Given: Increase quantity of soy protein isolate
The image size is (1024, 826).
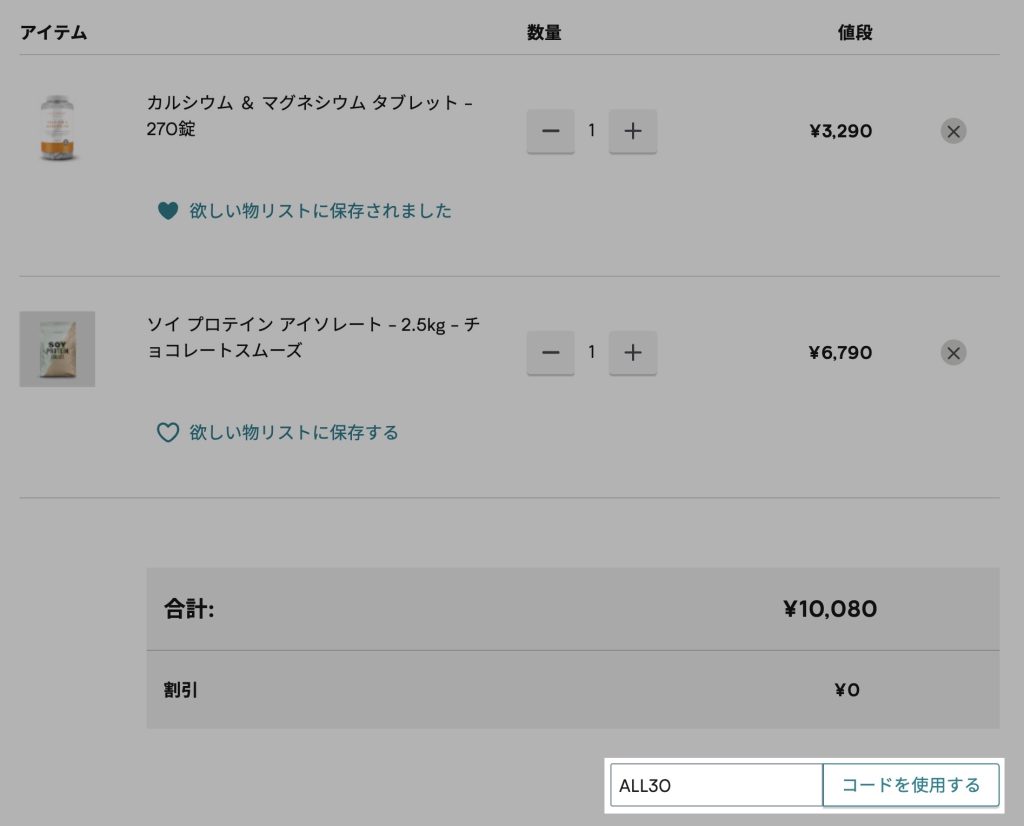Looking at the screenshot, I should click(632, 353).
